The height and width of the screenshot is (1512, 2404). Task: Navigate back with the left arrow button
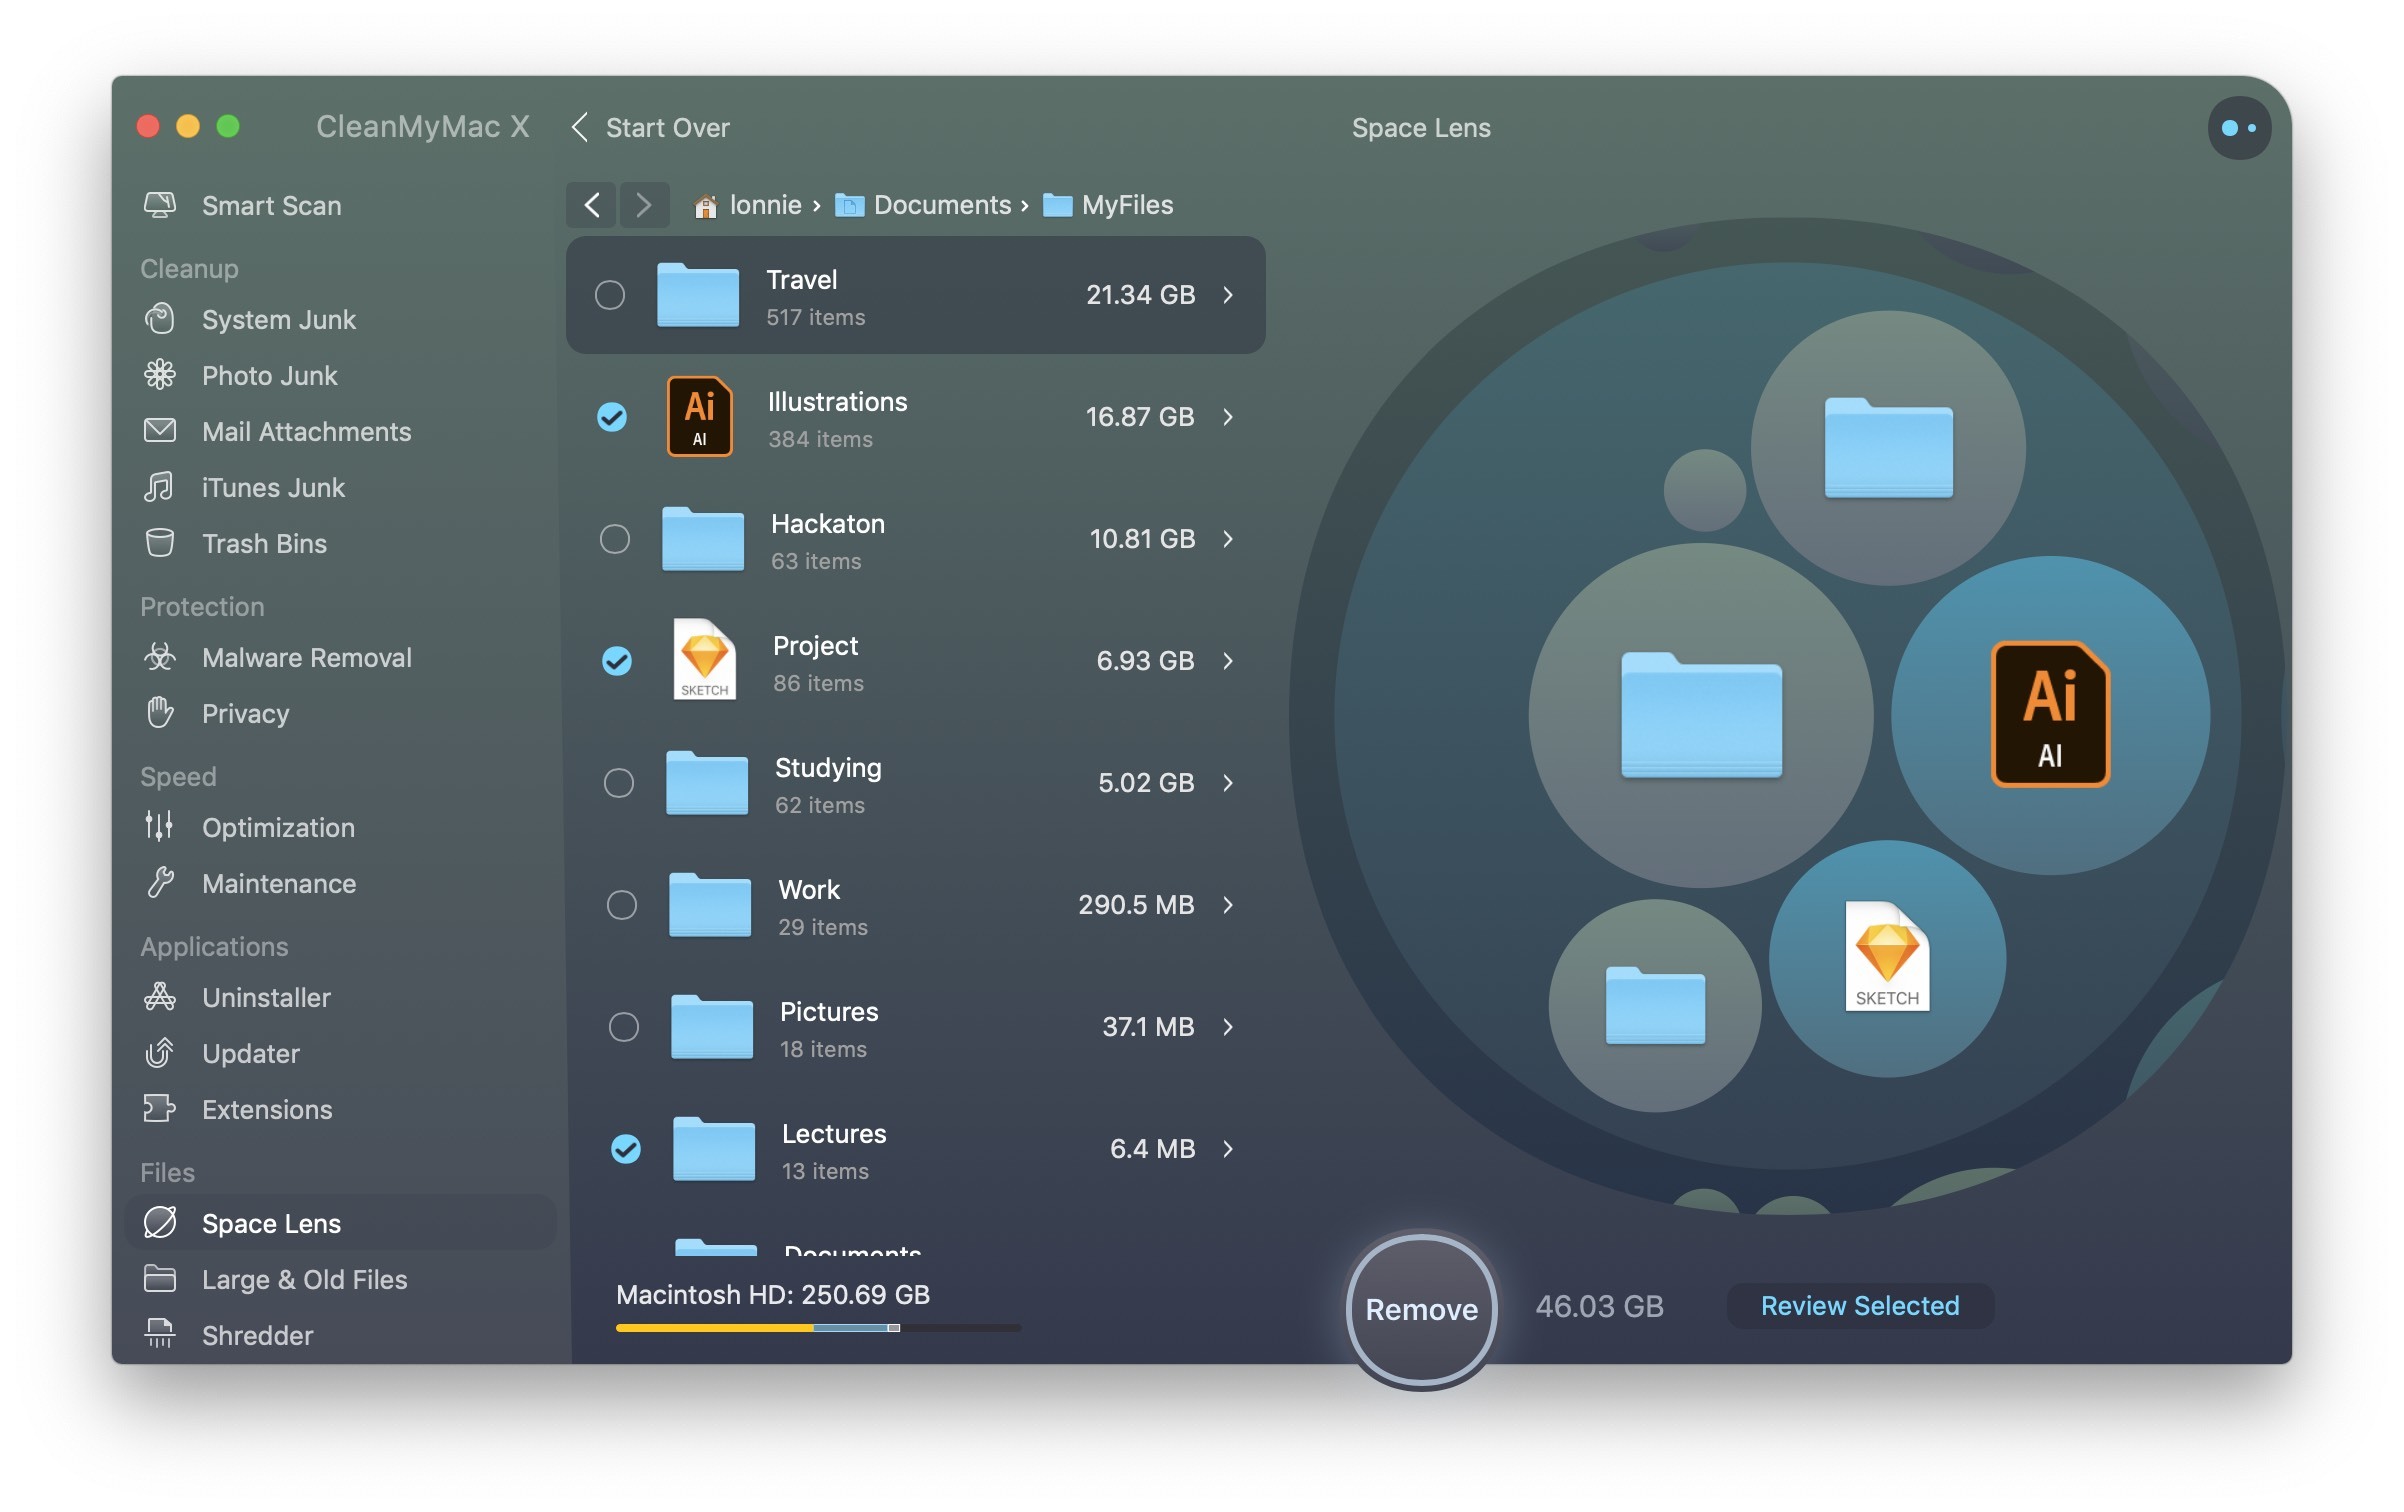pyautogui.click(x=592, y=205)
